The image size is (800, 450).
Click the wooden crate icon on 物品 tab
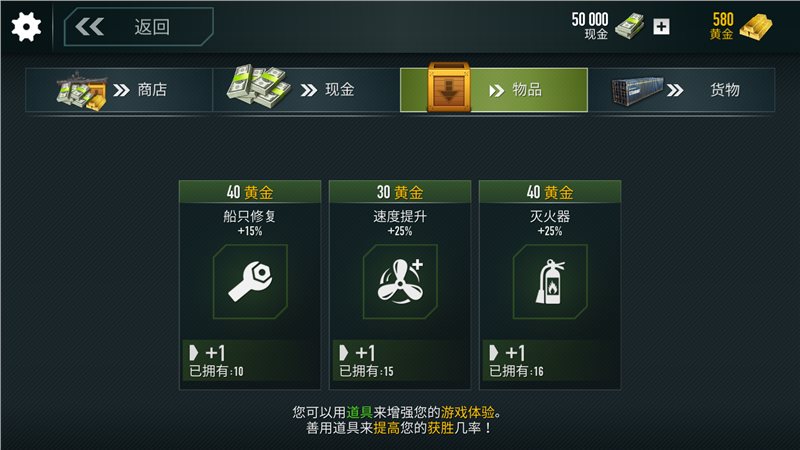click(x=448, y=87)
